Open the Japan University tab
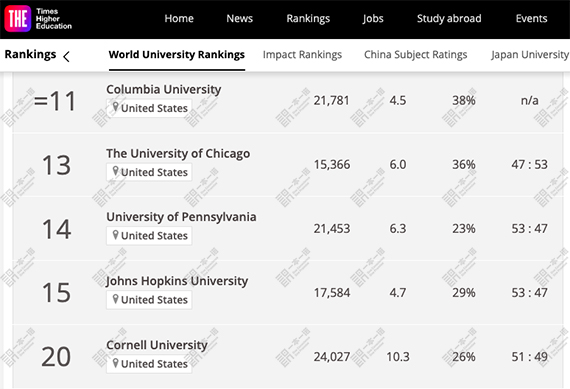 [x=530, y=55]
